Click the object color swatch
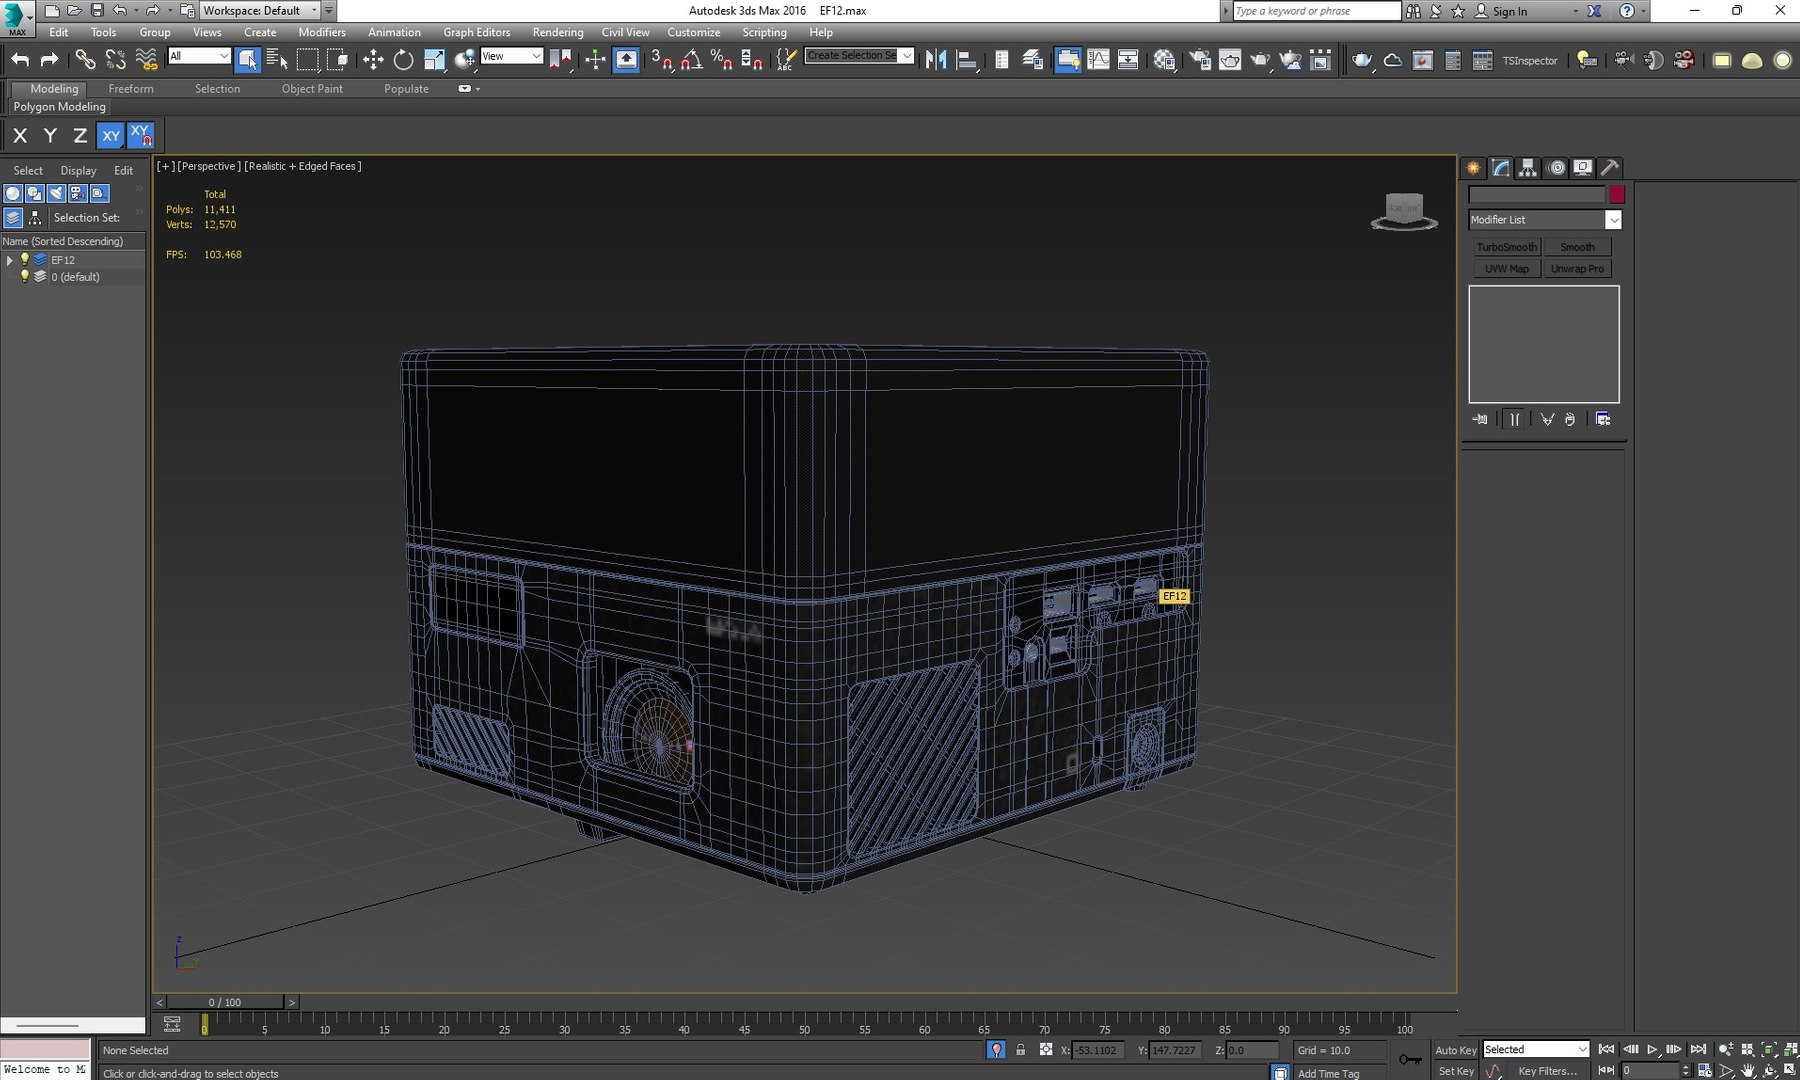Screen dimensions: 1800x1080 (x=1617, y=195)
